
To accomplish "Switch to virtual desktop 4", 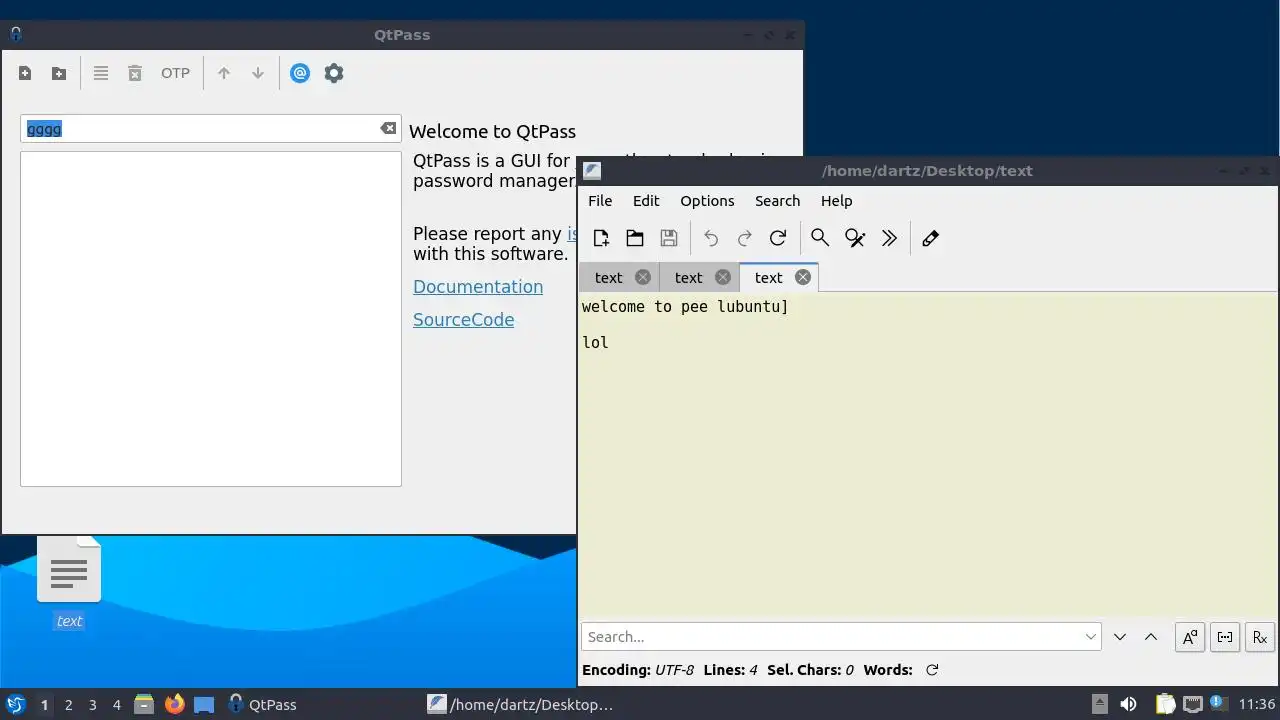I will coord(116,705).
